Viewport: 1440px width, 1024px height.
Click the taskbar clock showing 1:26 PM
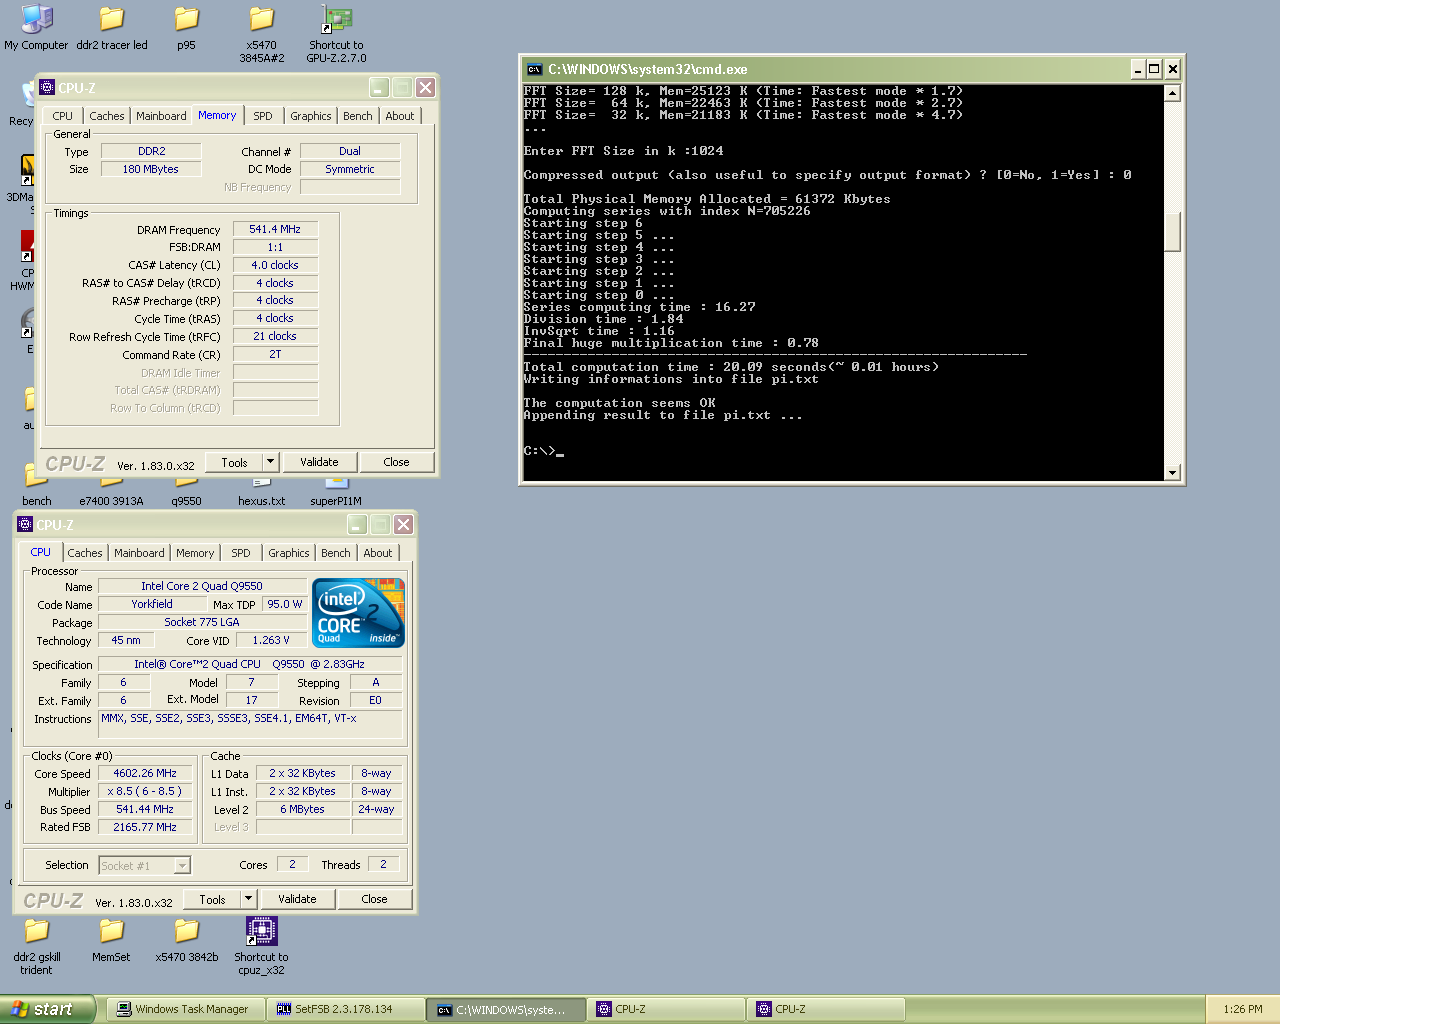tap(1243, 1009)
